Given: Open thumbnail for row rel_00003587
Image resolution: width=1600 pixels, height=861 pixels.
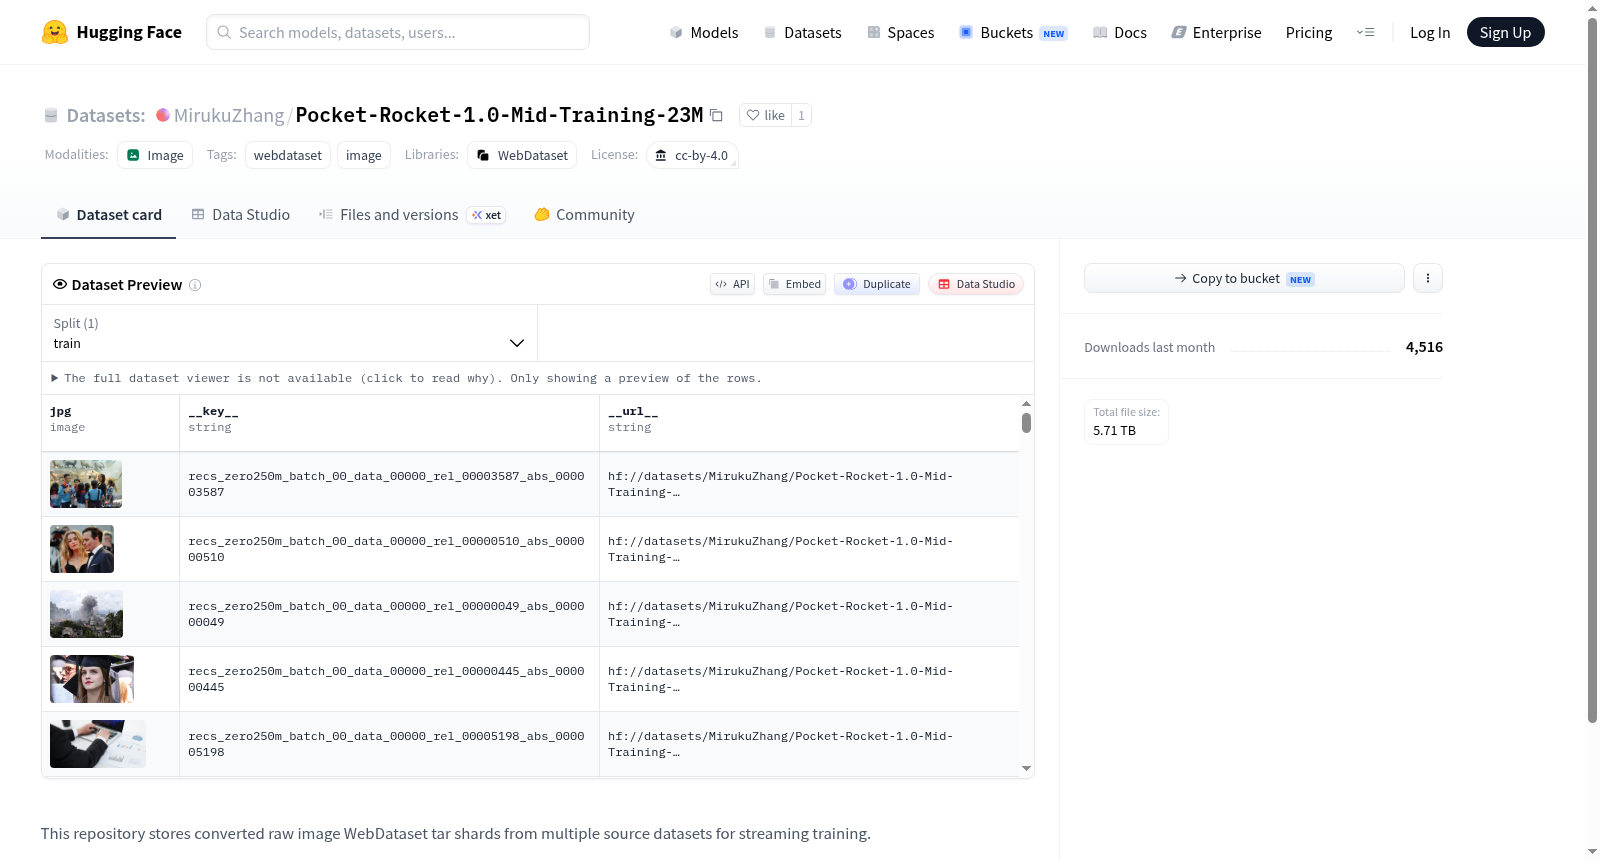Looking at the screenshot, I should [86, 484].
